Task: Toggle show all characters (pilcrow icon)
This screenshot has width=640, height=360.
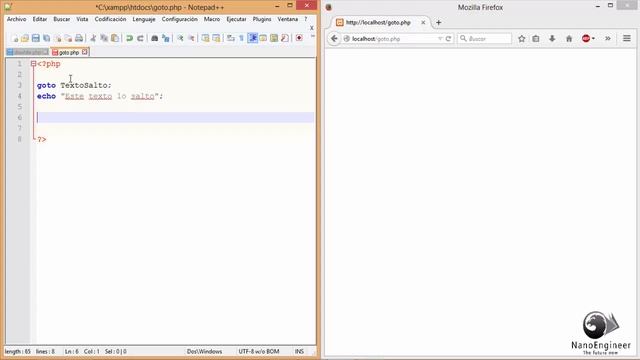Action: coord(241,38)
